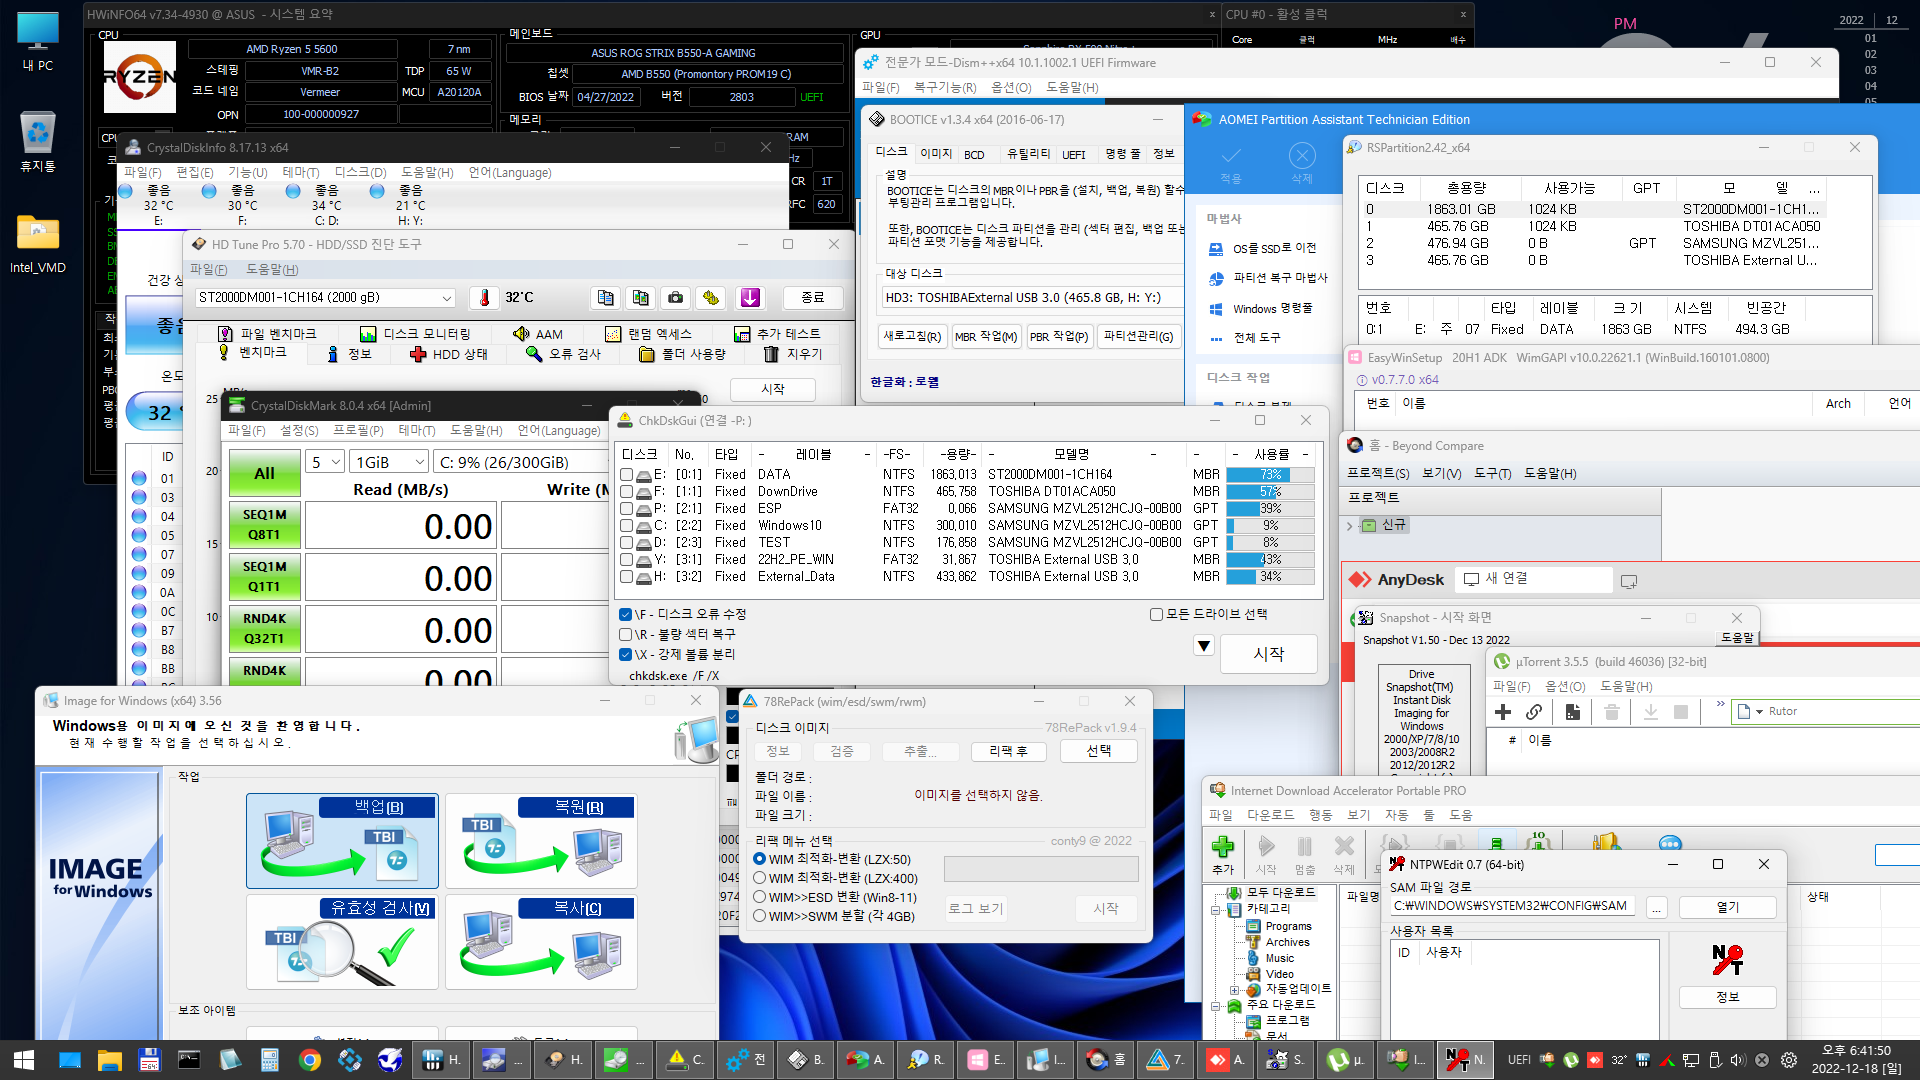Click the black down-arrow beside ChkDskGui Start
Image resolution: width=1920 pixels, height=1080 pixels.
click(x=1204, y=647)
